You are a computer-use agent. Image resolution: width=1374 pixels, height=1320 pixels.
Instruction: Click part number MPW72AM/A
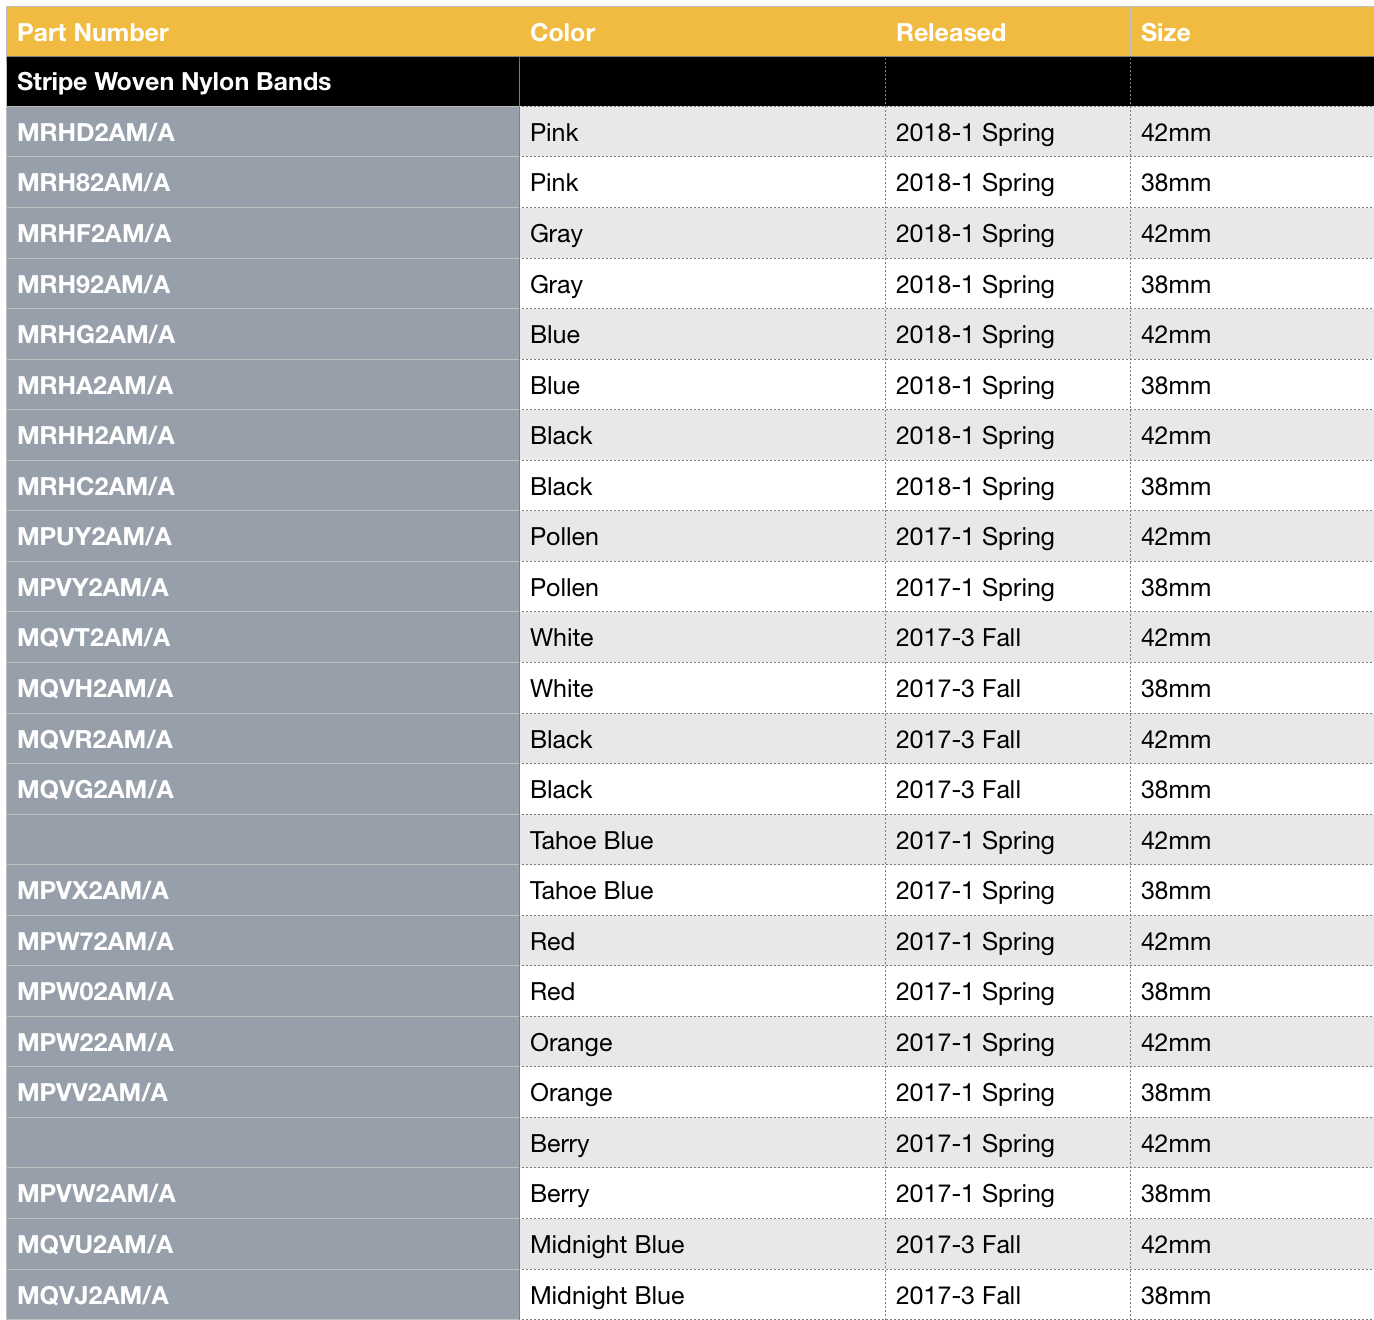tap(96, 942)
